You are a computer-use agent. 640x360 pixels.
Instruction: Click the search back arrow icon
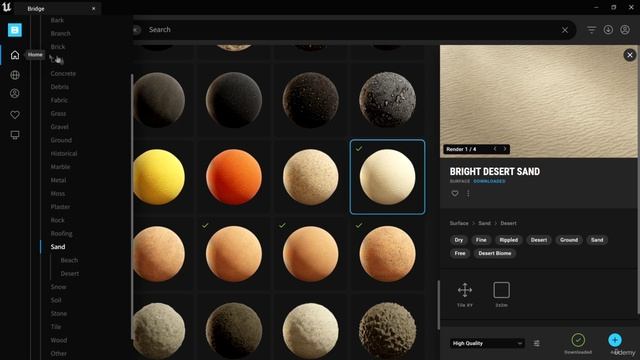click(137, 30)
